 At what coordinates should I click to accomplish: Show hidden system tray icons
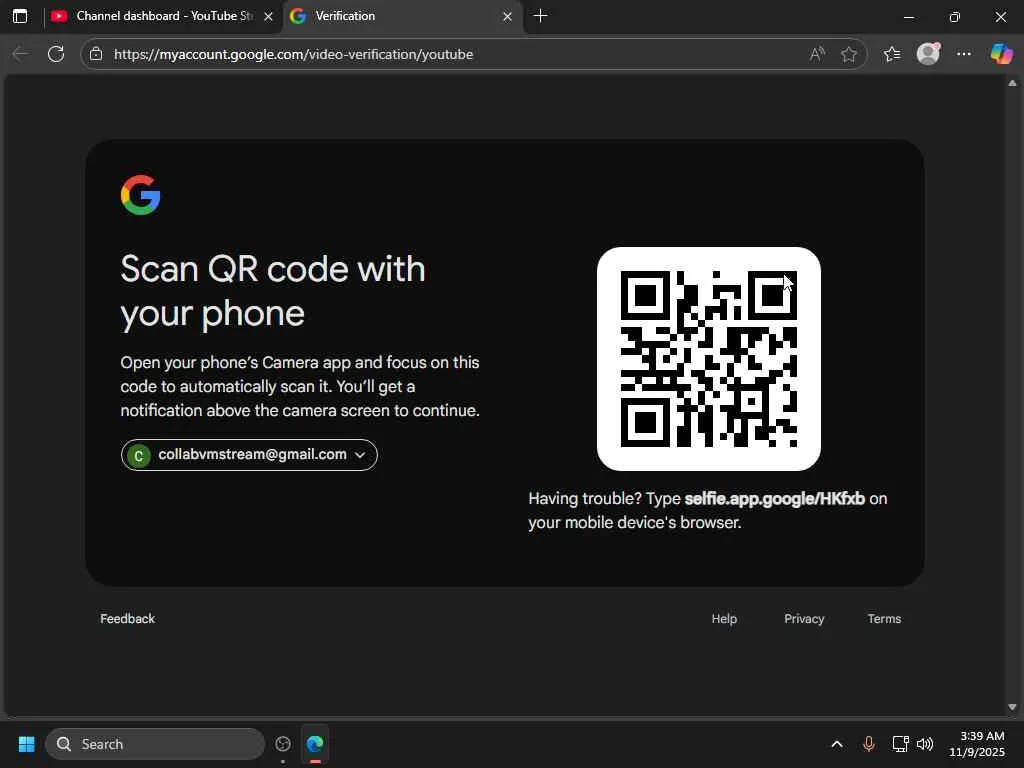click(x=837, y=744)
